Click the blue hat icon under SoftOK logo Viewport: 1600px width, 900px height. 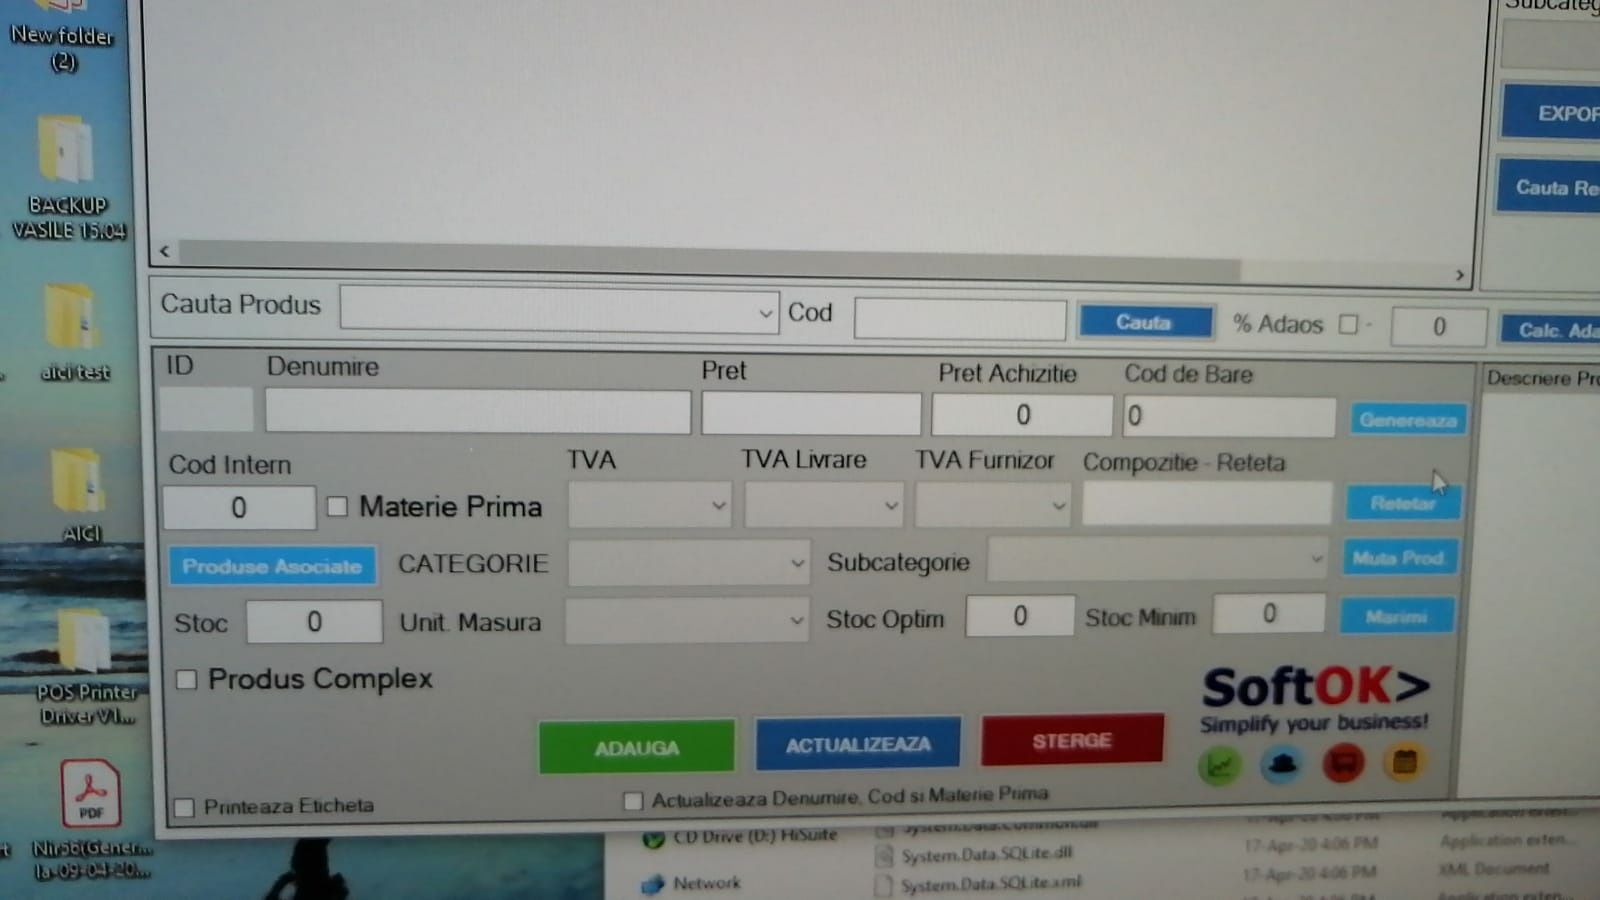tap(1282, 765)
